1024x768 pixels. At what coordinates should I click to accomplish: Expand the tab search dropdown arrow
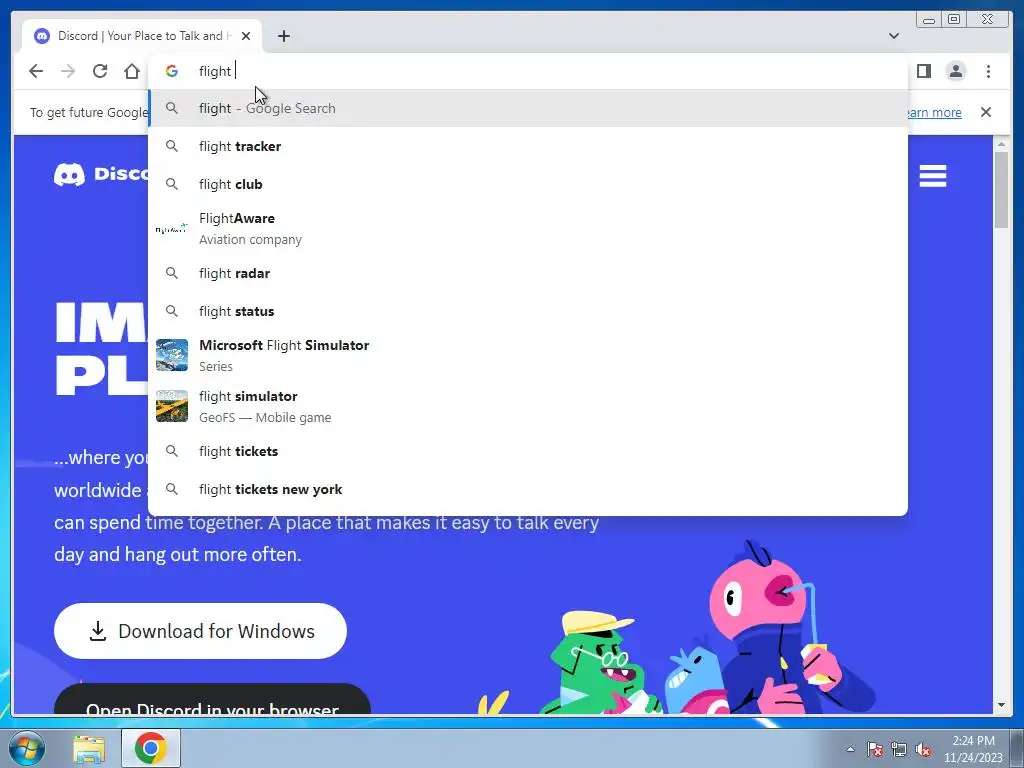pos(893,36)
